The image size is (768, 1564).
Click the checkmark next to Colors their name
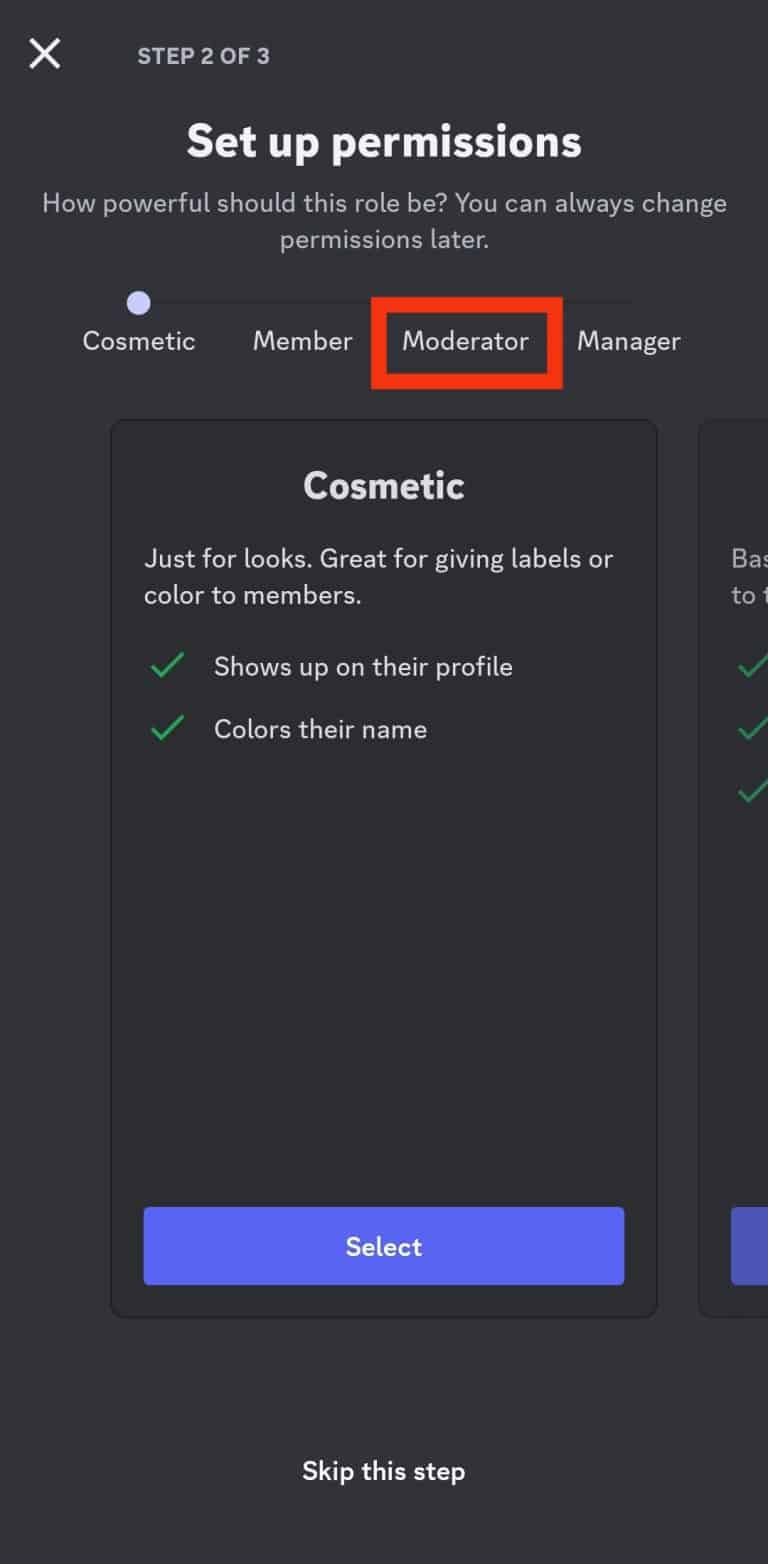tap(168, 728)
